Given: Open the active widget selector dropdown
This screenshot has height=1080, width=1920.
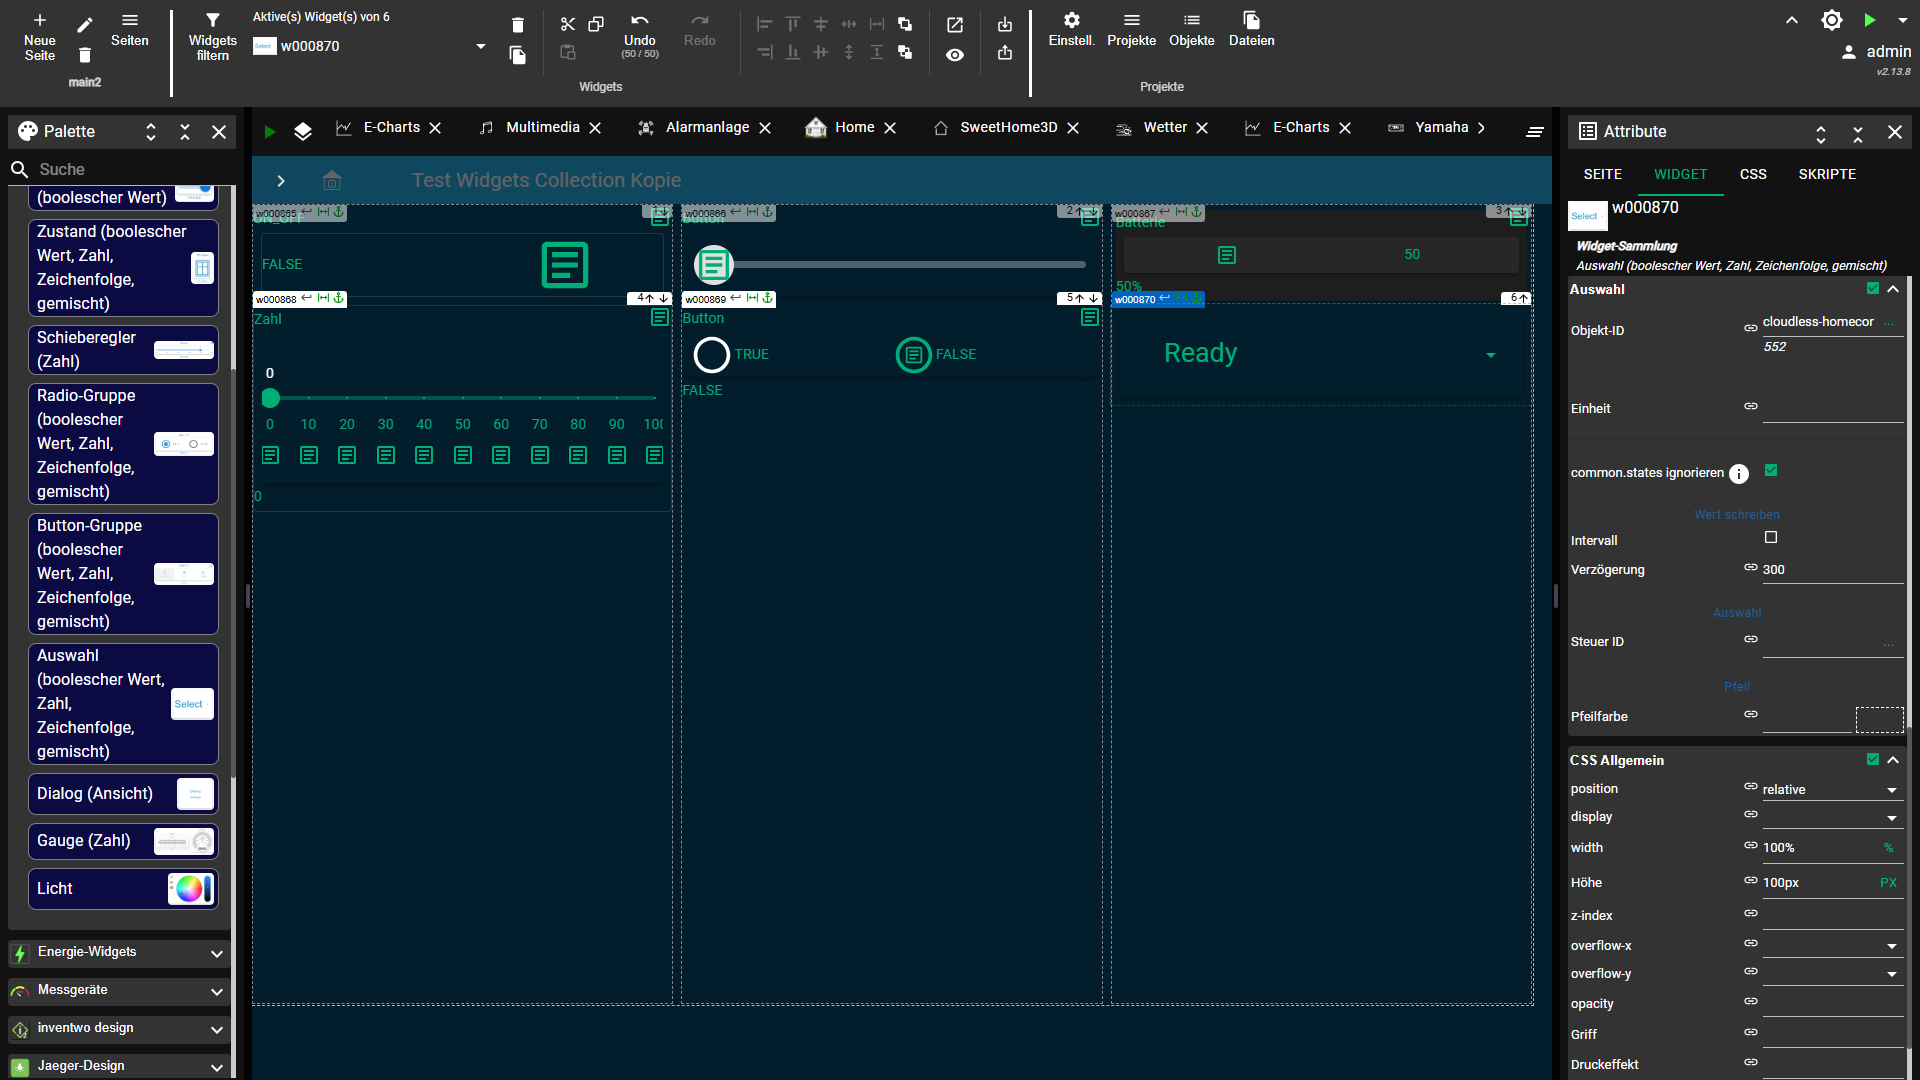Looking at the screenshot, I should tap(480, 46).
